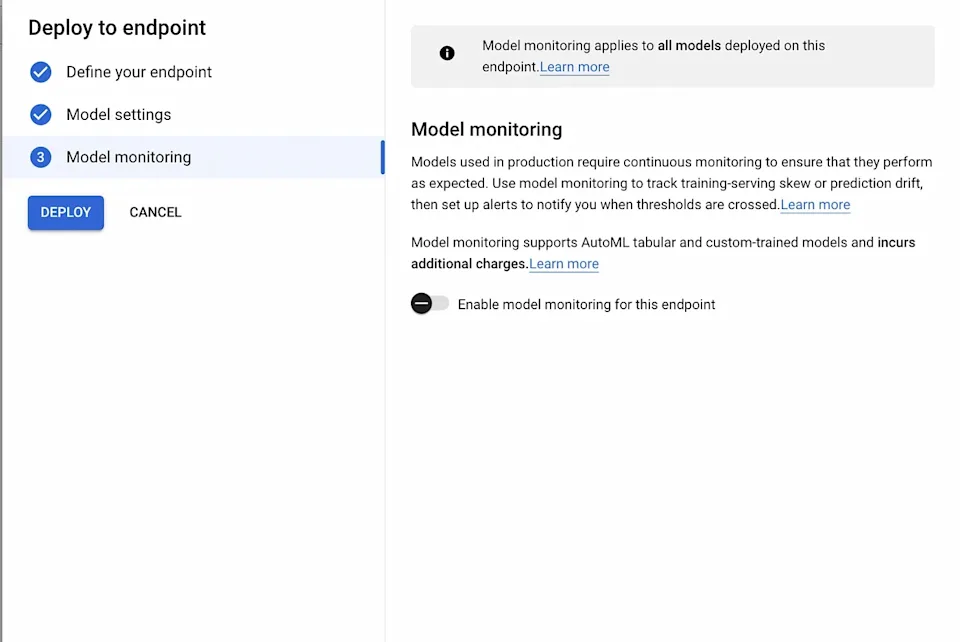Viewport: 960px width, 642px height.
Task: Click the DEPLOY button
Action: (x=66, y=212)
